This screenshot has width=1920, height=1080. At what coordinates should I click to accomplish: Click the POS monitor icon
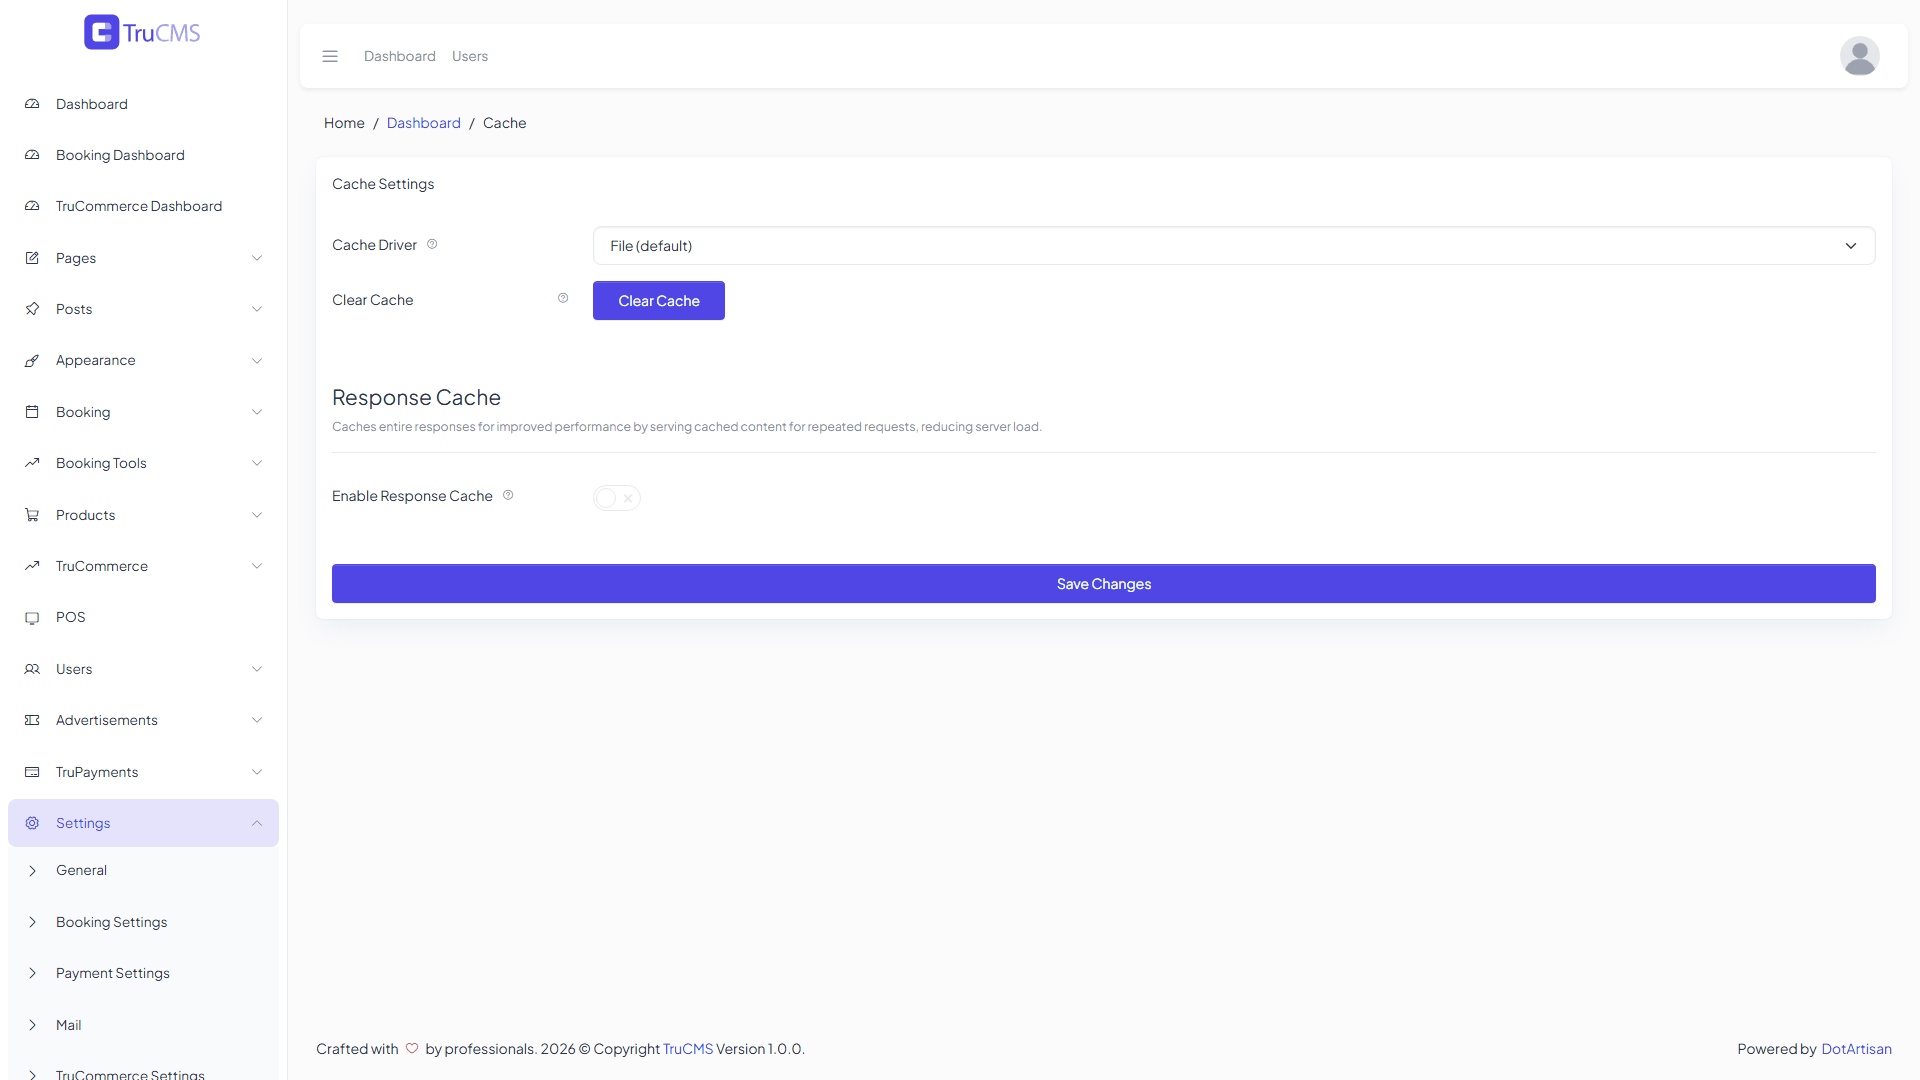click(32, 617)
